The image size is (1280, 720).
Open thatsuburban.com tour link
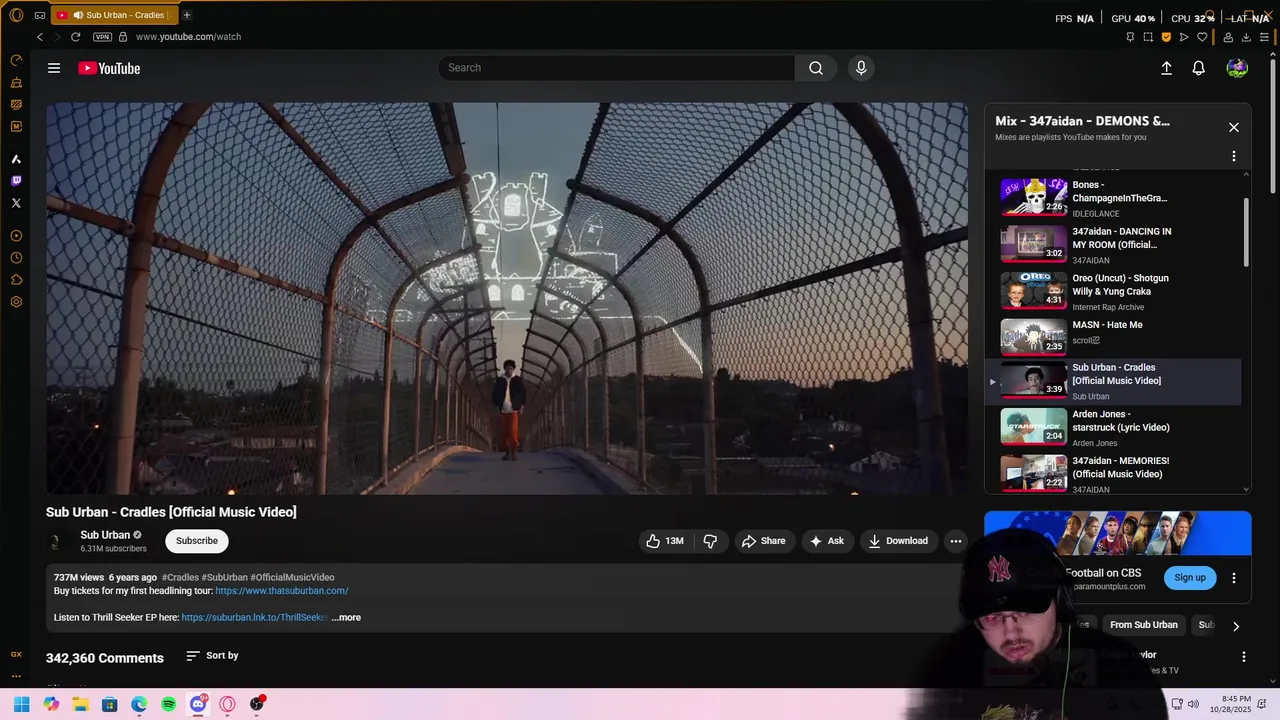pos(282,591)
